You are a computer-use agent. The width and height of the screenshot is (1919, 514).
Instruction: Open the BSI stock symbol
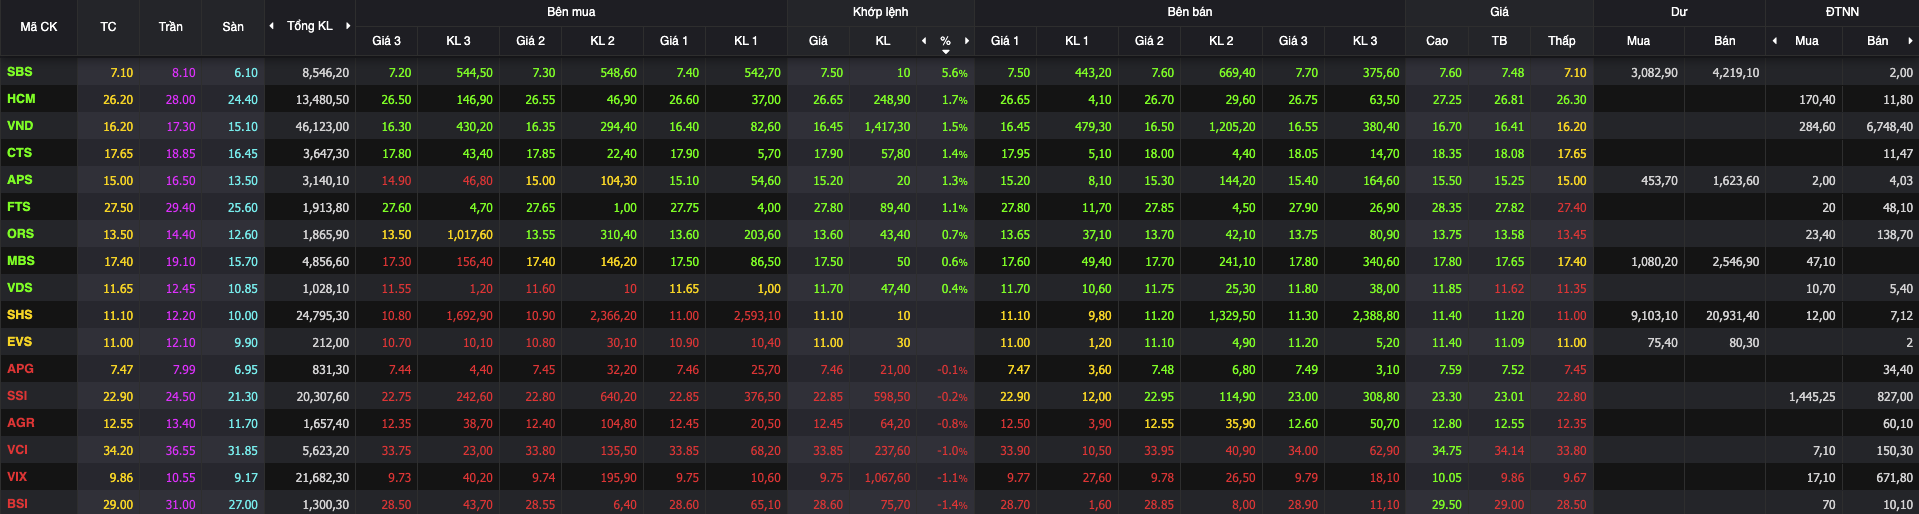pyautogui.click(x=17, y=504)
